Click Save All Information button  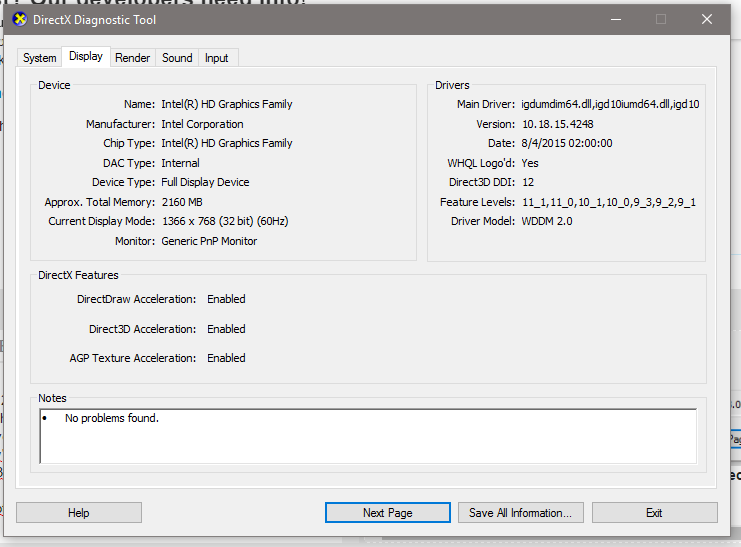[521, 512]
